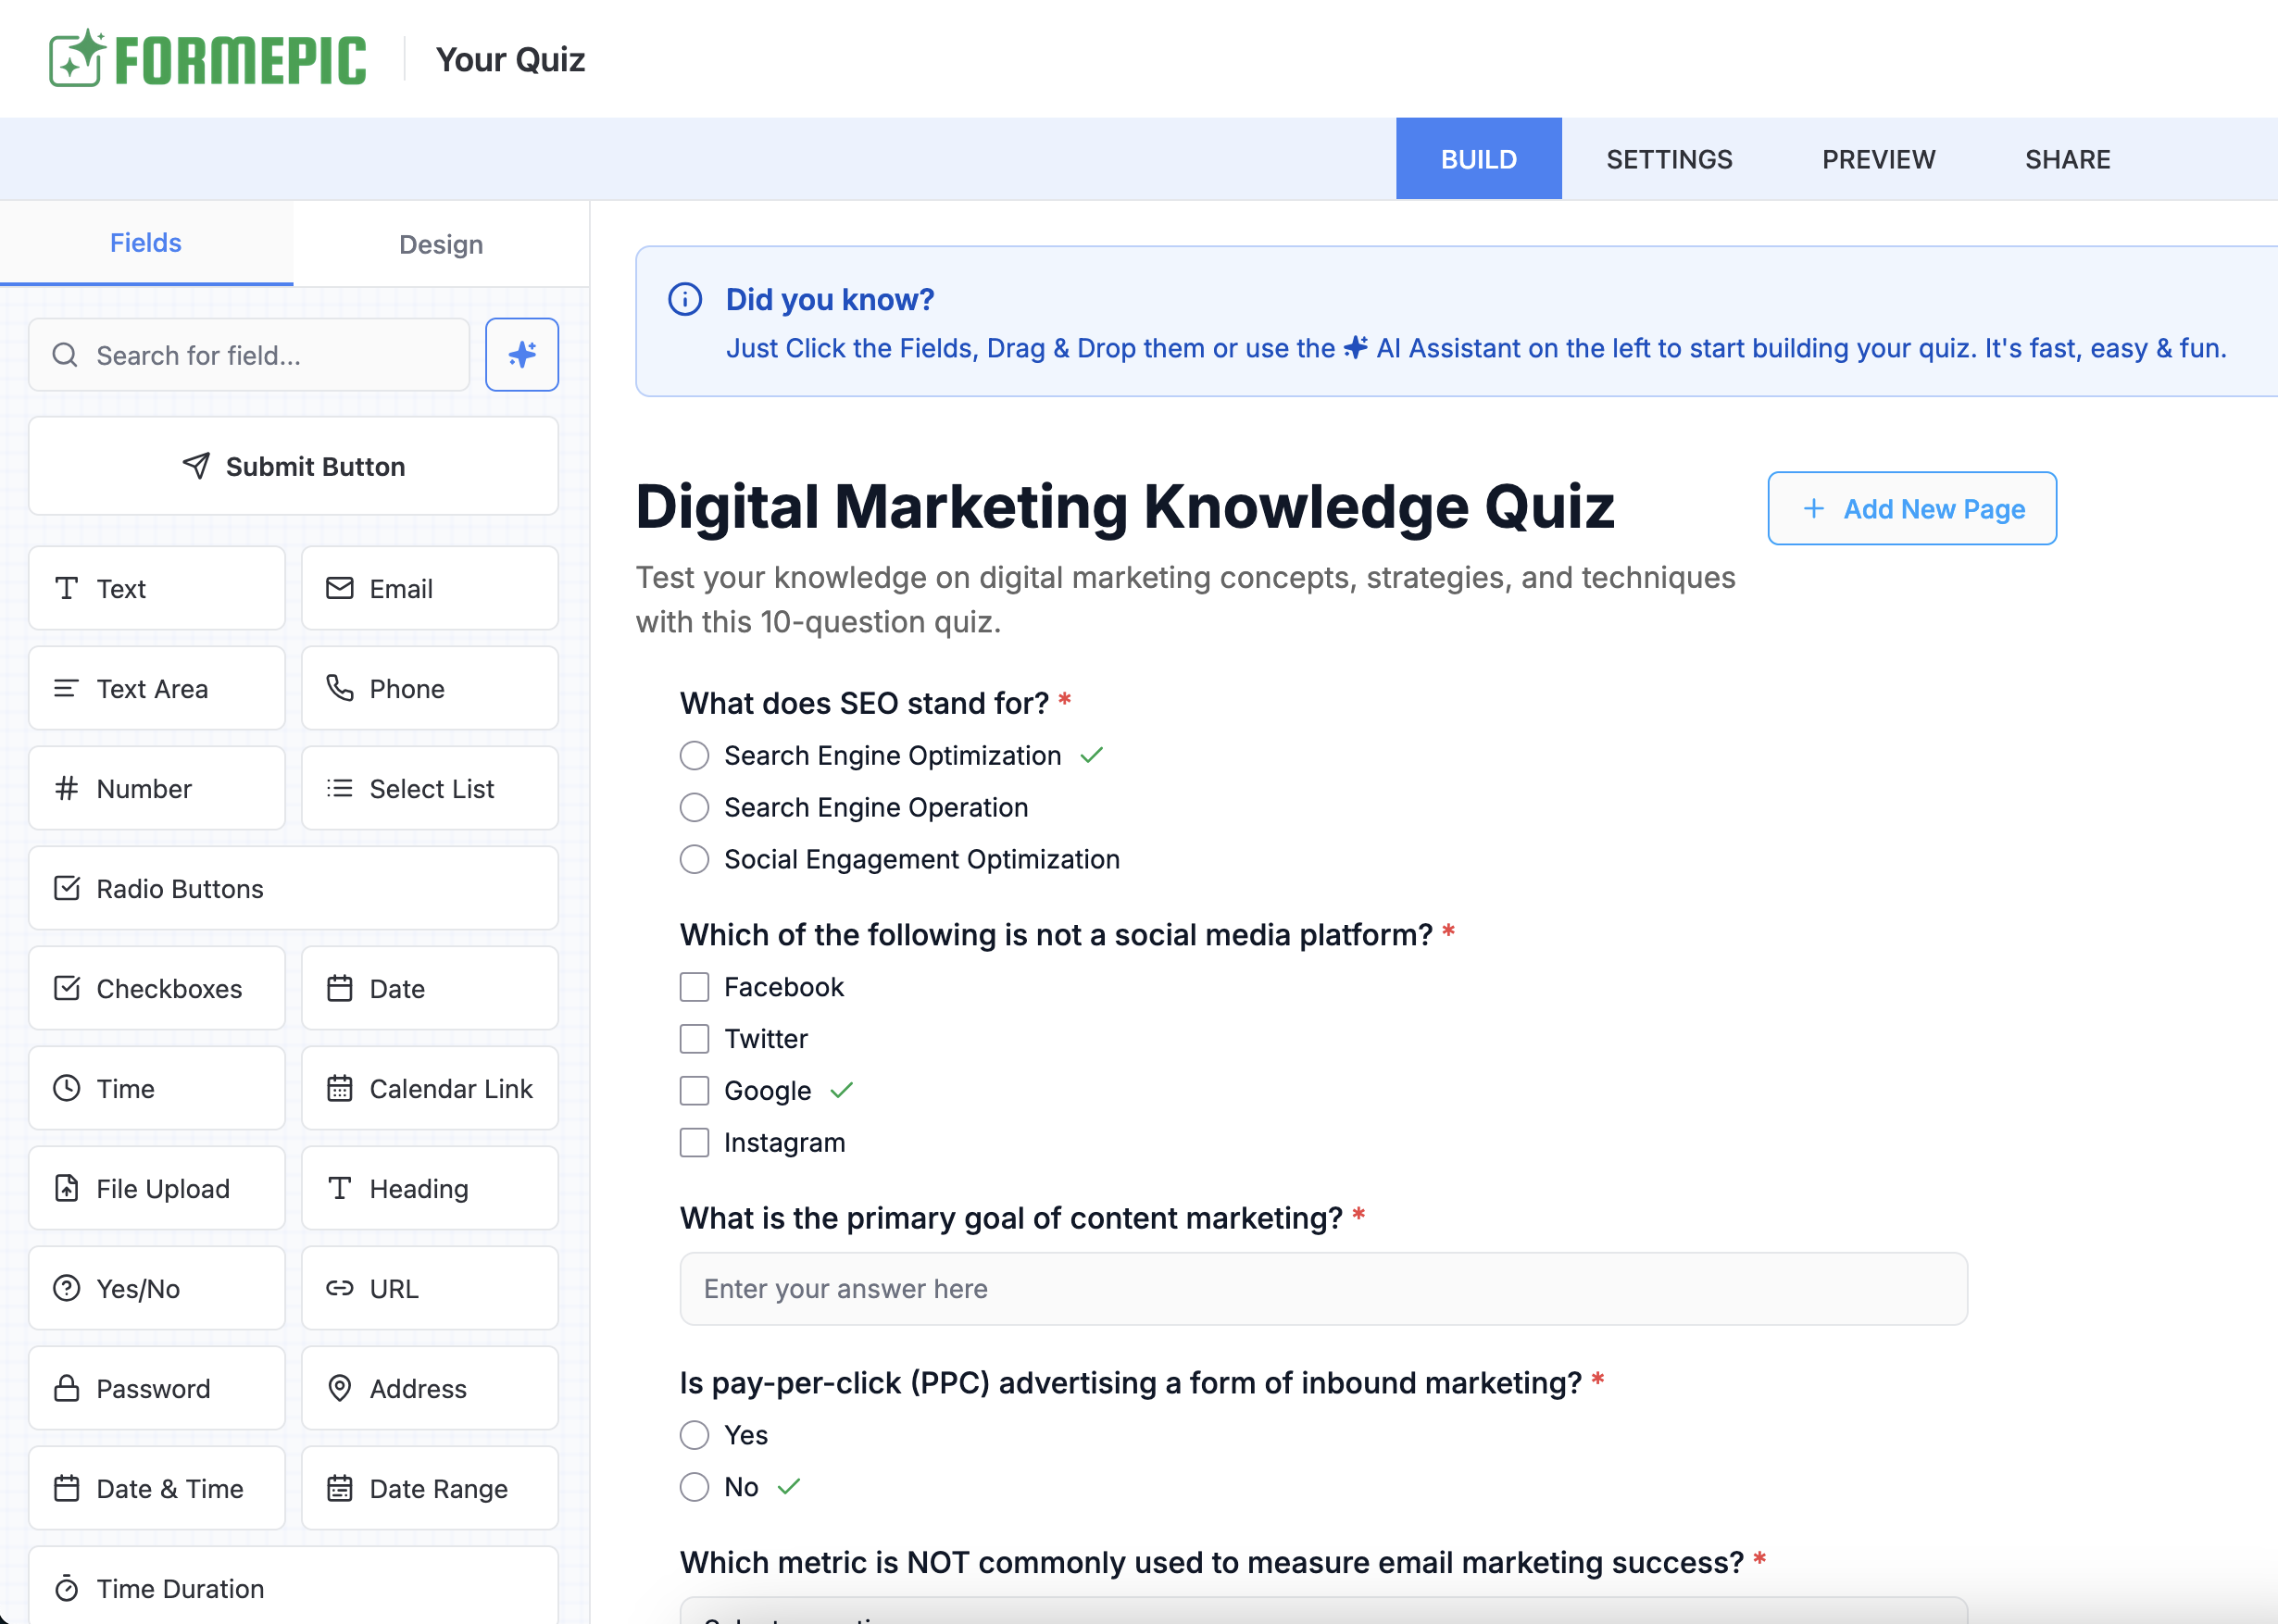Add a Password field
The height and width of the screenshot is (1624, 2278).
[x=157, y=1388]
